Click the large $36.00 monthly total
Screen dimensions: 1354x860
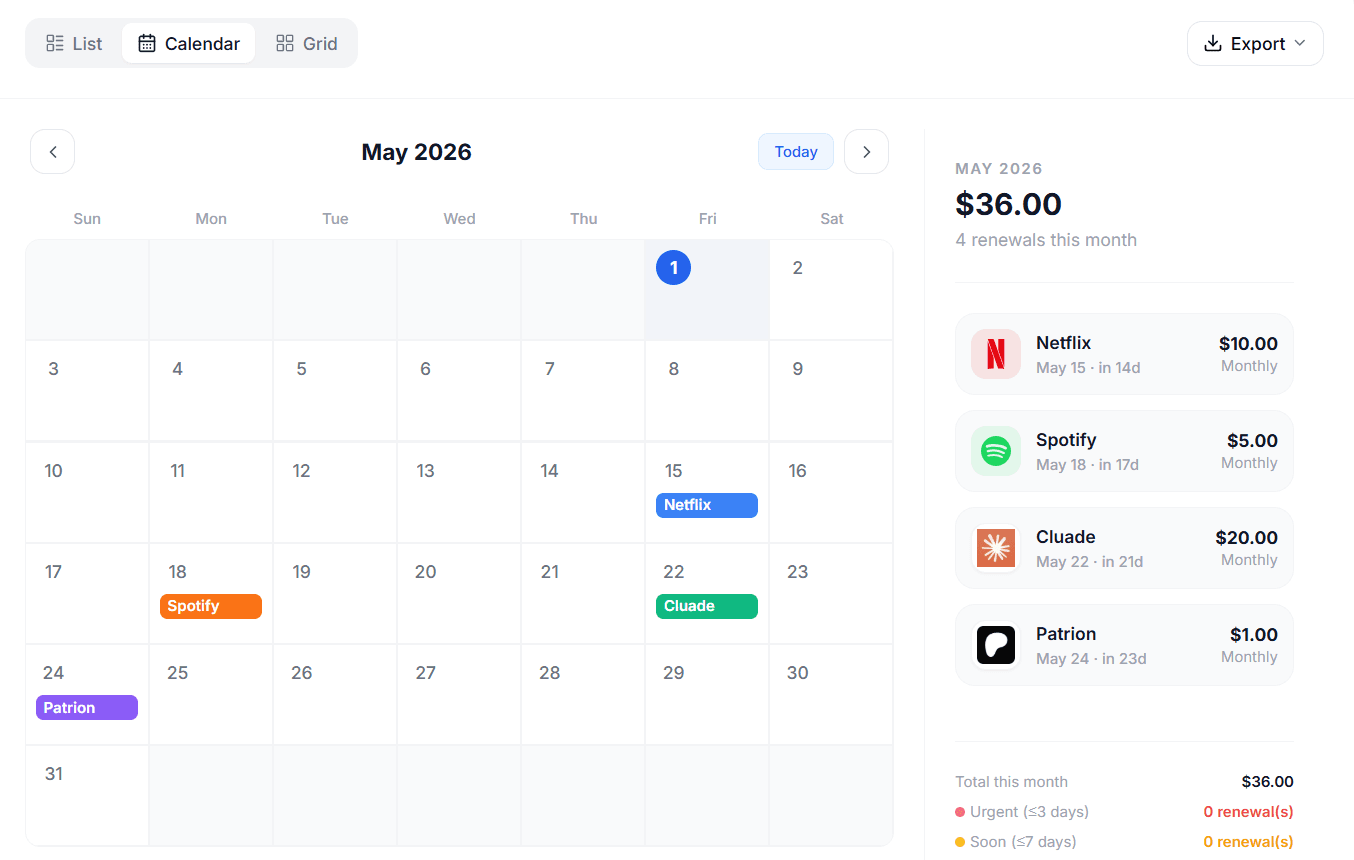click(1008, 204)
